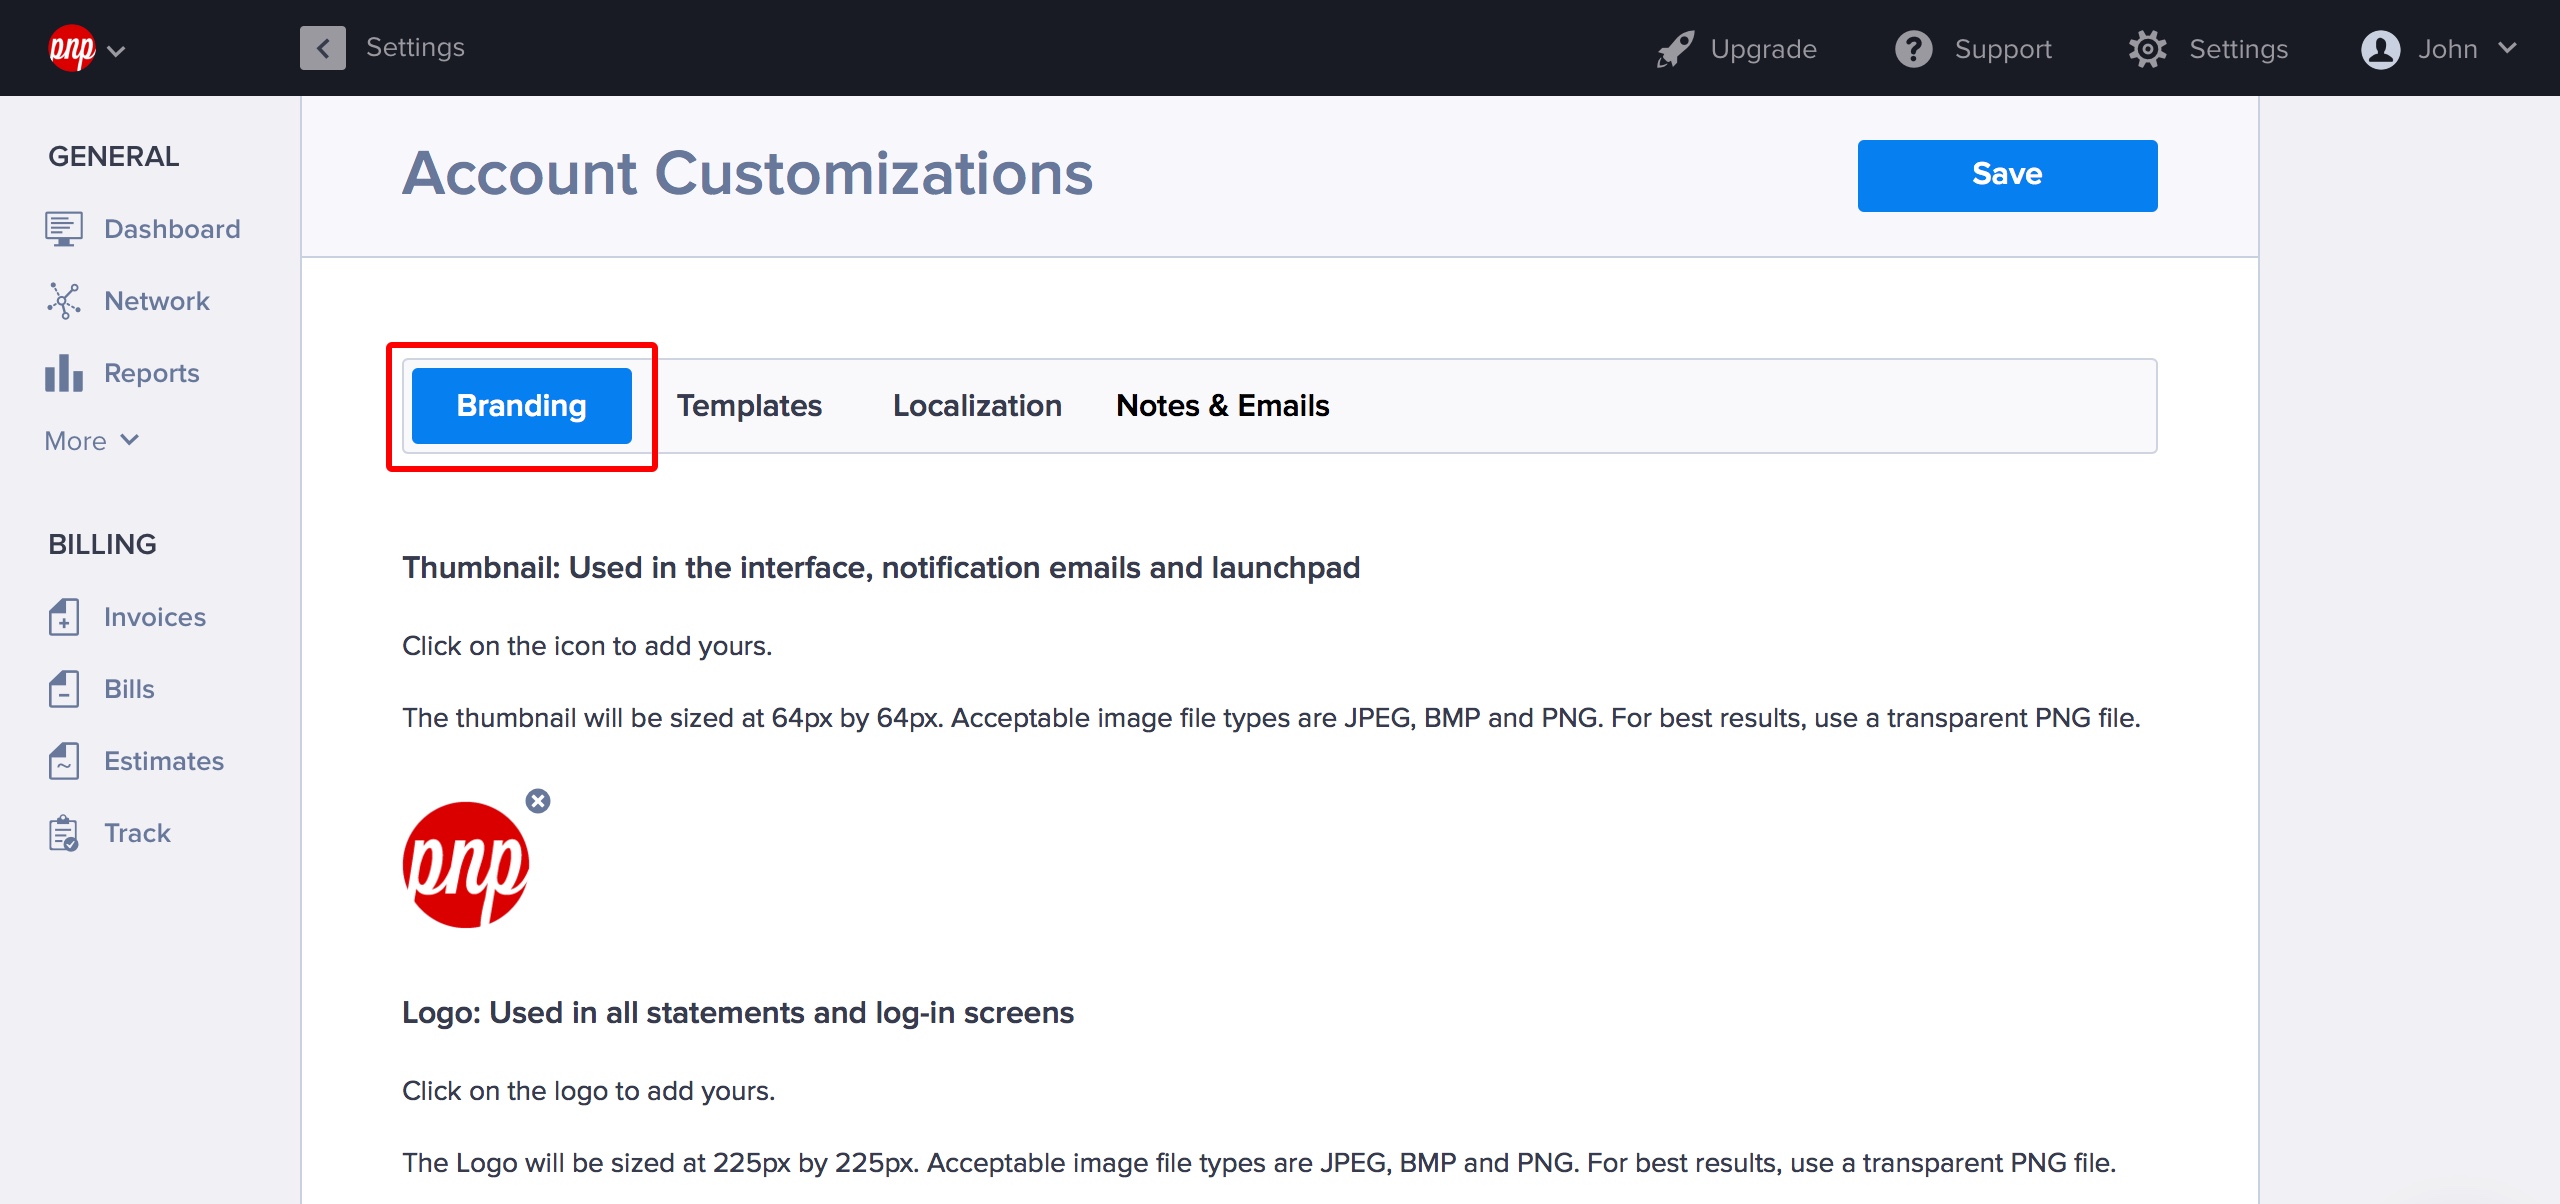
Task: Click the Reports bar chart icon
Action: tap(63, 373)
